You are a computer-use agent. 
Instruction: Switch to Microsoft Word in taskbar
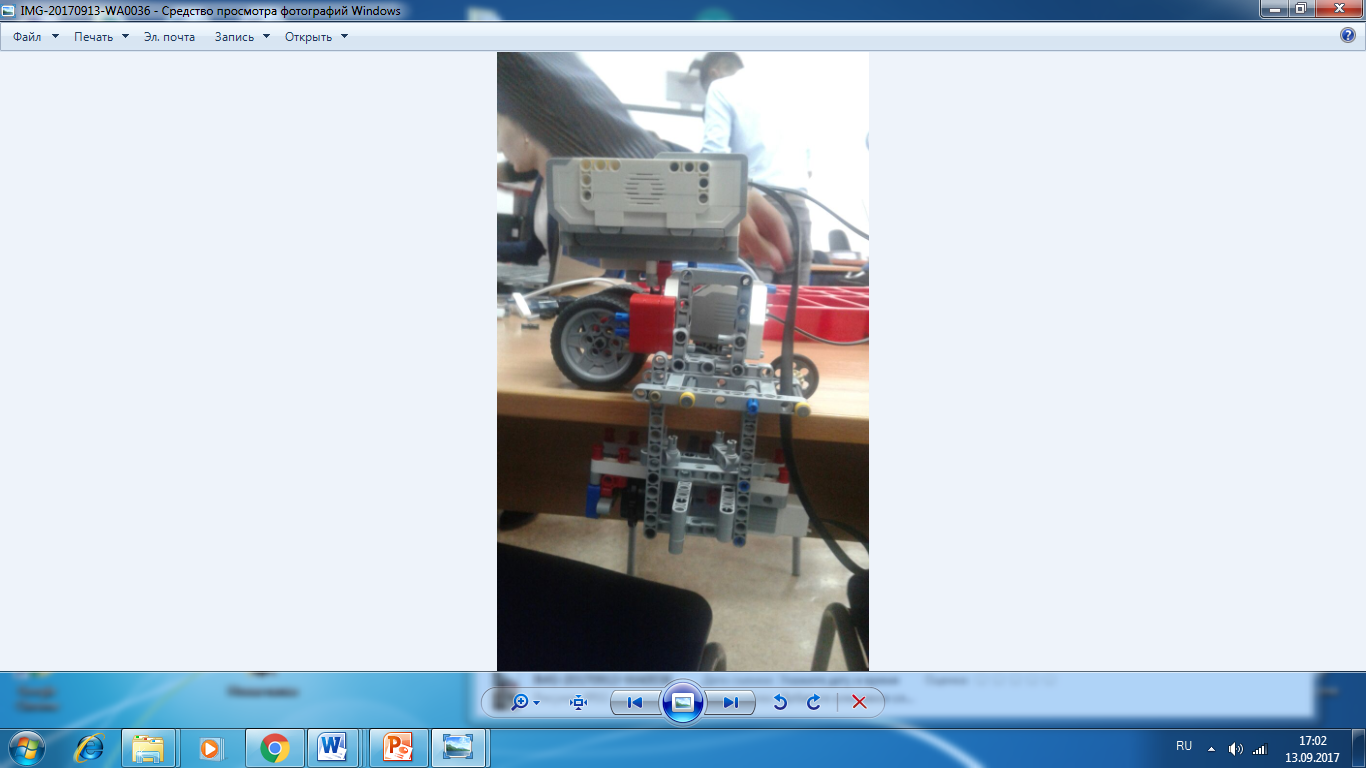(x=335, y=747)
